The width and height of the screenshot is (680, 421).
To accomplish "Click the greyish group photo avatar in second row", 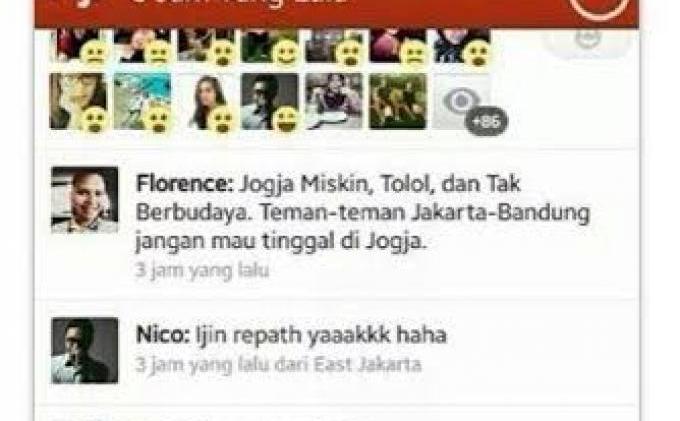I will (x=334, y=101).
